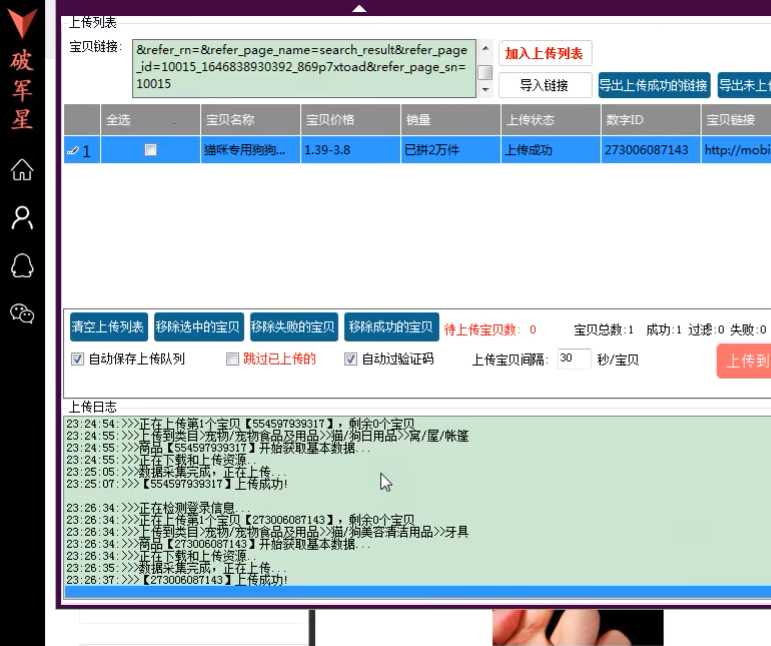The width and height of the screenshot is (771, 646).
Task: Click 上传状态 column header
Action: (551, 119)
